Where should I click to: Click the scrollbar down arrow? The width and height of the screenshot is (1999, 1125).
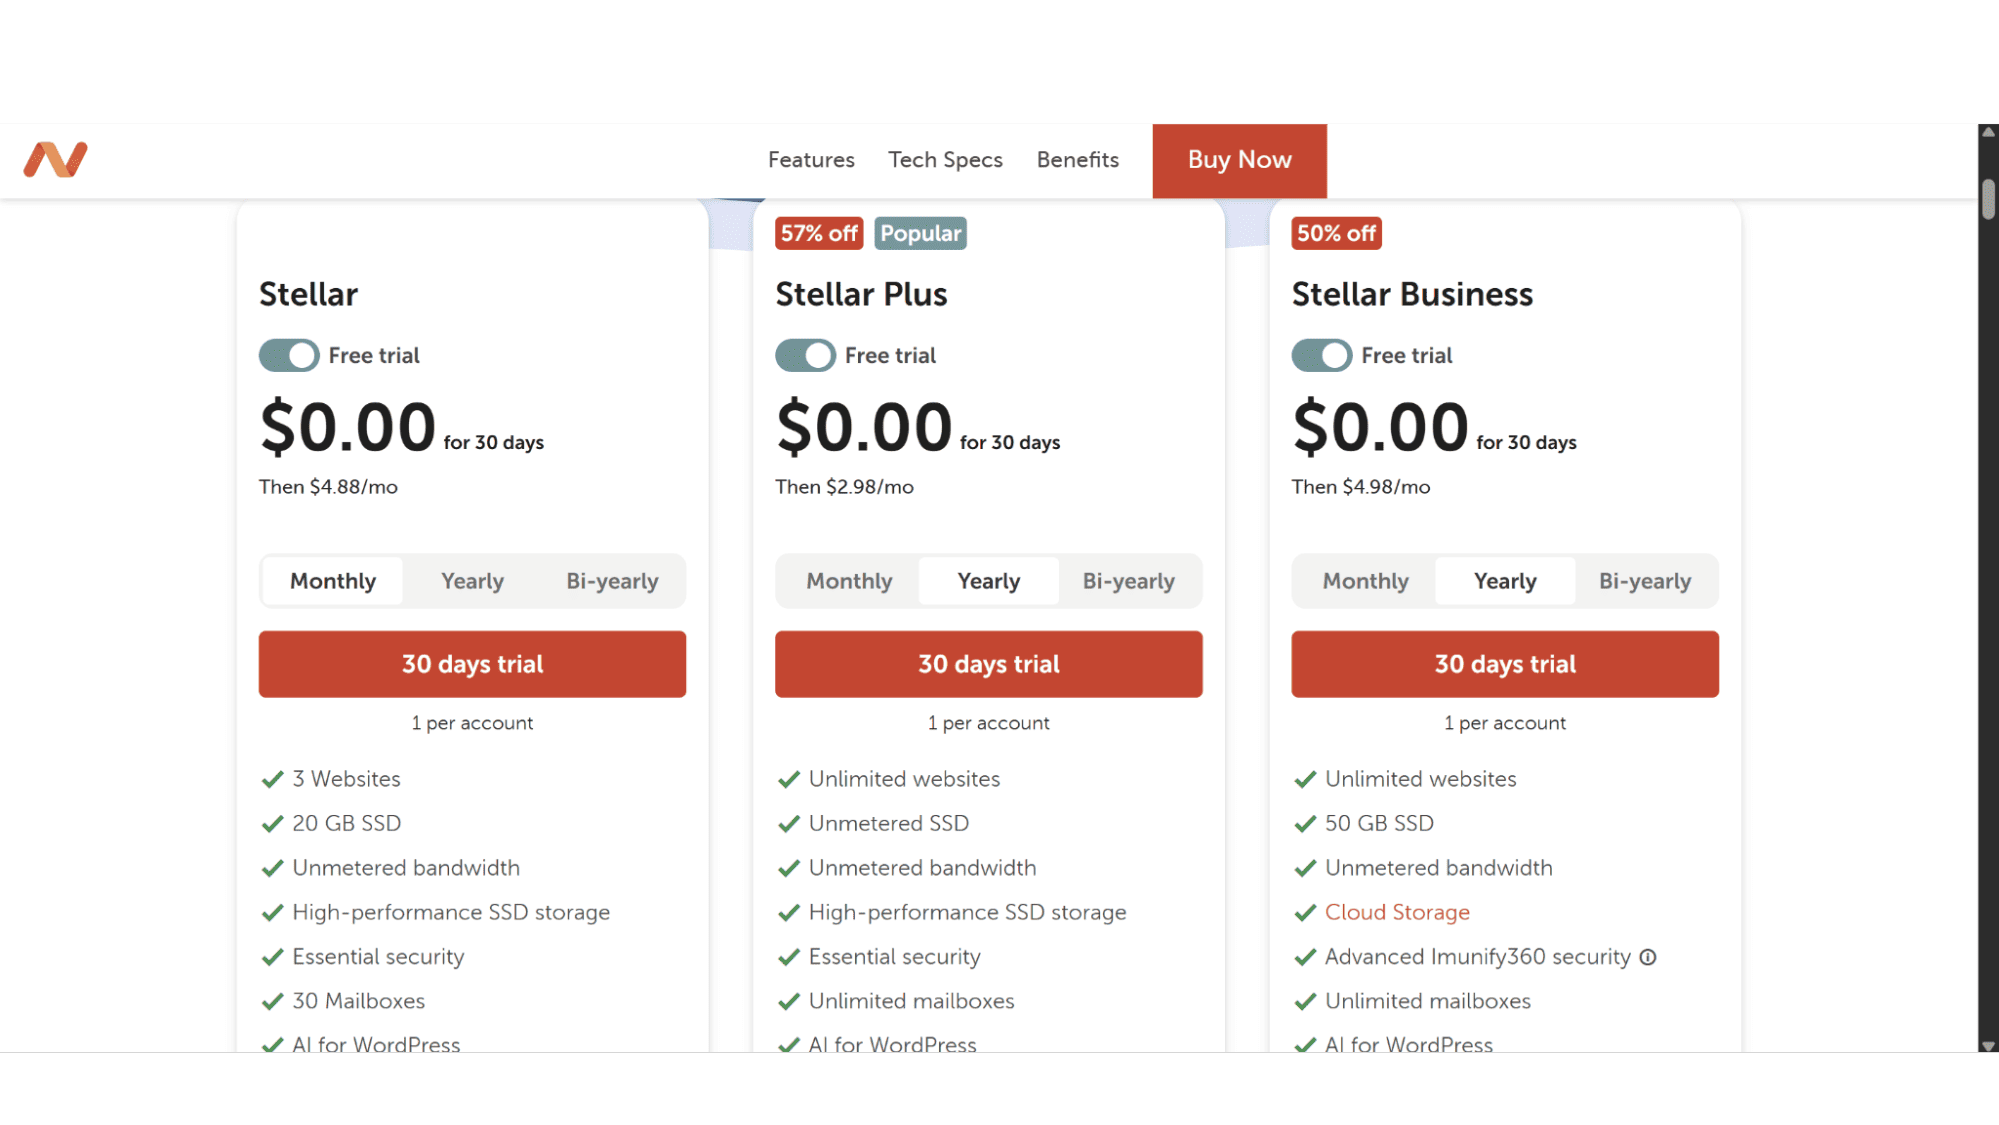1988,1045
